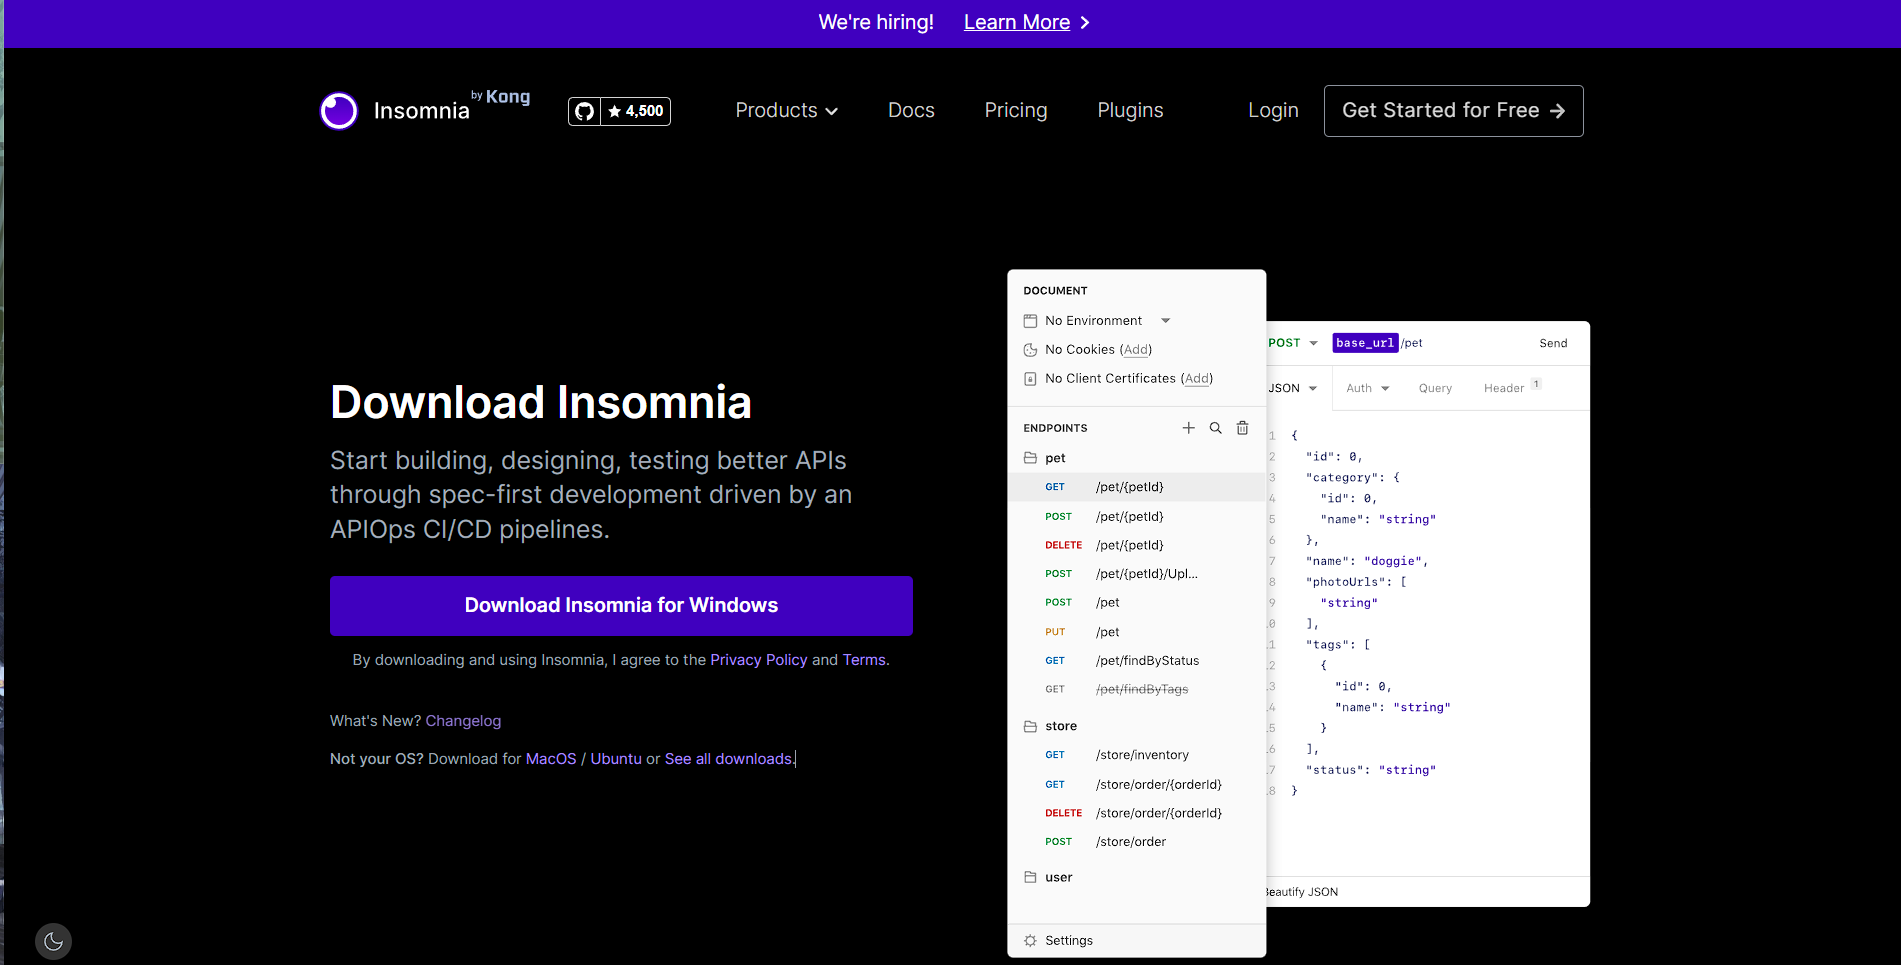
Task: Click the Client Certificates file icon
Action: point(1030,379)
